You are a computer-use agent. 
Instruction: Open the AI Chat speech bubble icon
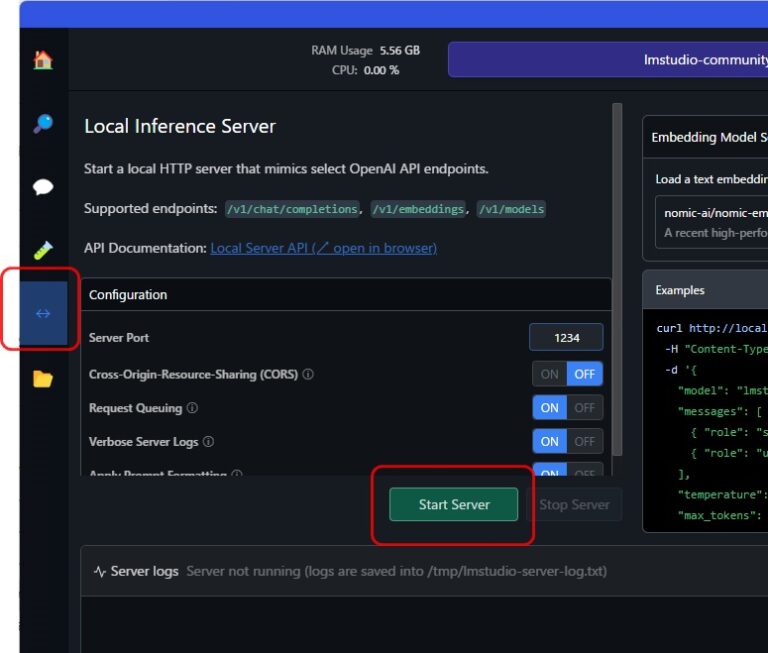pos(43,187)
